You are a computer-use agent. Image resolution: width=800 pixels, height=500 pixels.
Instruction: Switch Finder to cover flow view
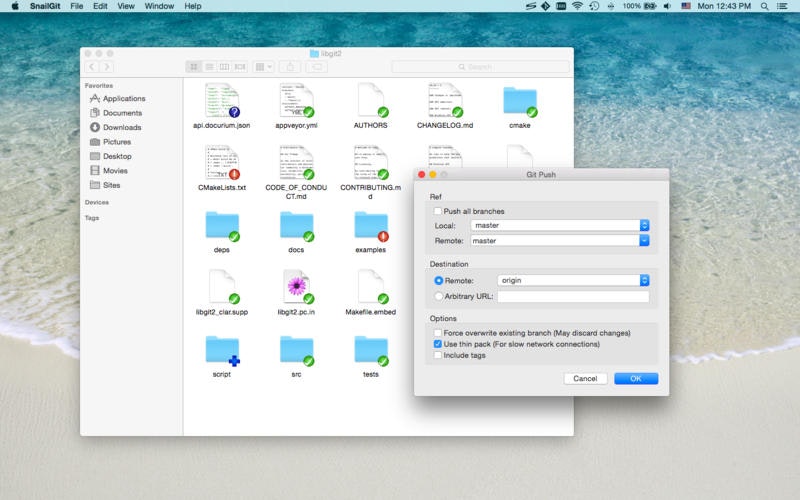click(x=240, y=67)
